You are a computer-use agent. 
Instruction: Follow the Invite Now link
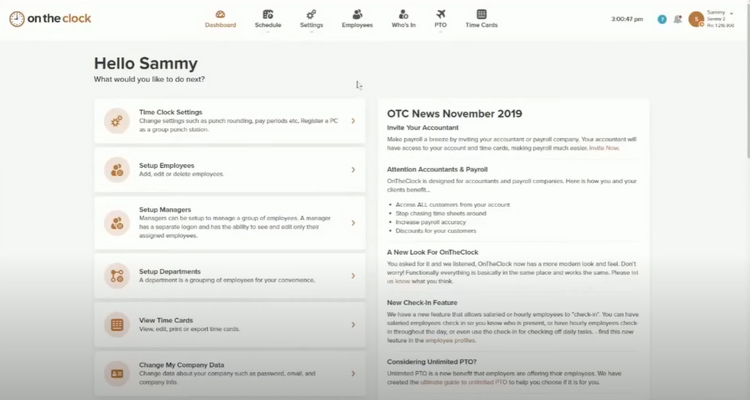pyautogui.click(x=604, y=148)
